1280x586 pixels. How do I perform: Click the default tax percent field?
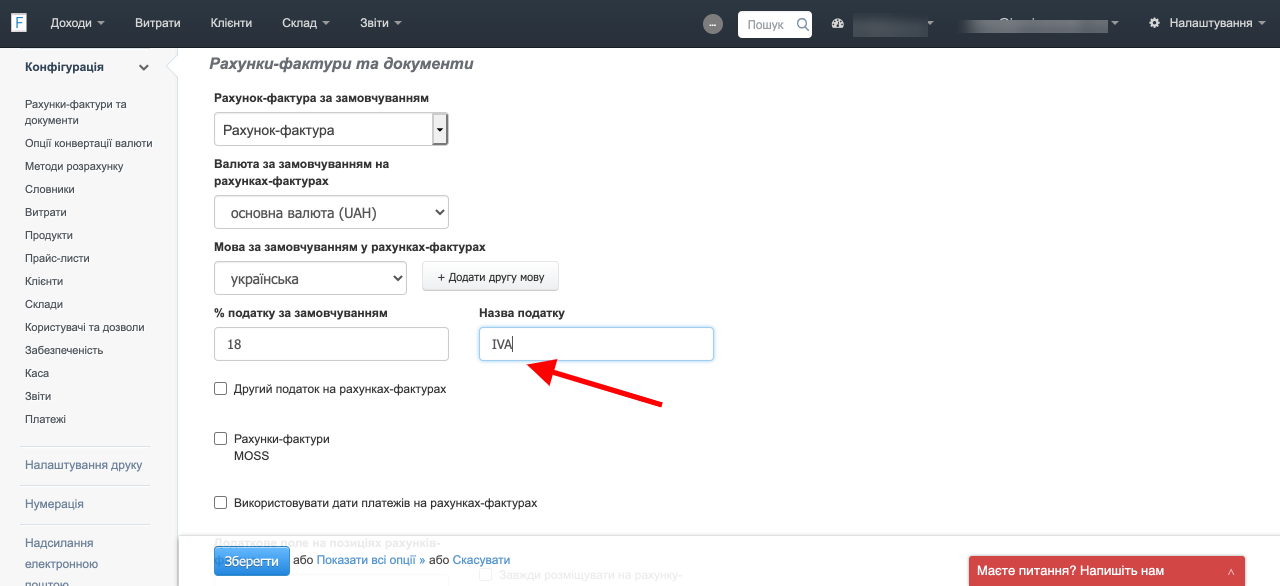(331, 344)
